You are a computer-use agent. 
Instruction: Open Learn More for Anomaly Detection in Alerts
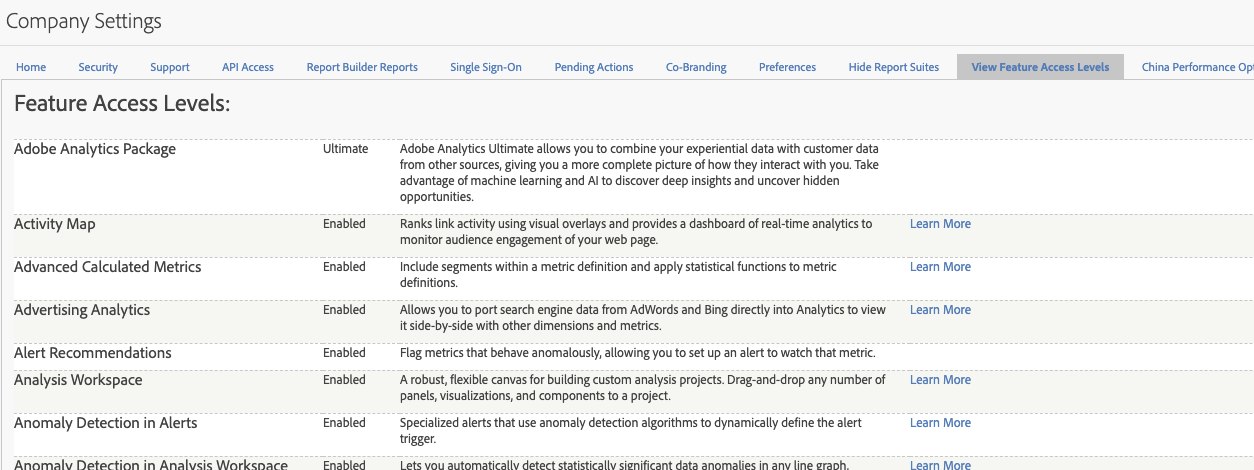tap(940, 423)
